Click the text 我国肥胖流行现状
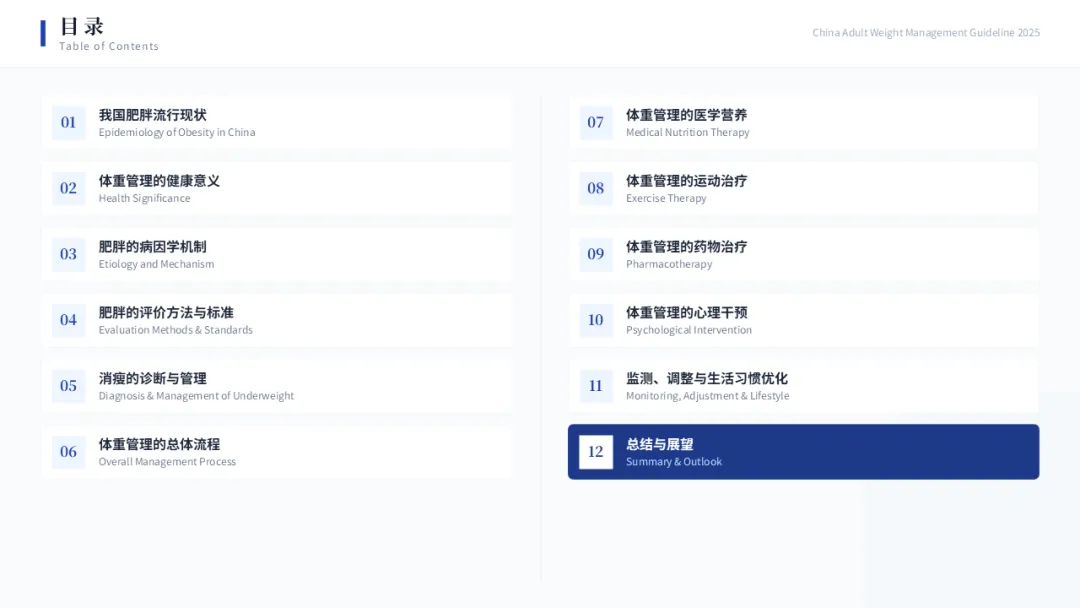 tap(152, 115)
